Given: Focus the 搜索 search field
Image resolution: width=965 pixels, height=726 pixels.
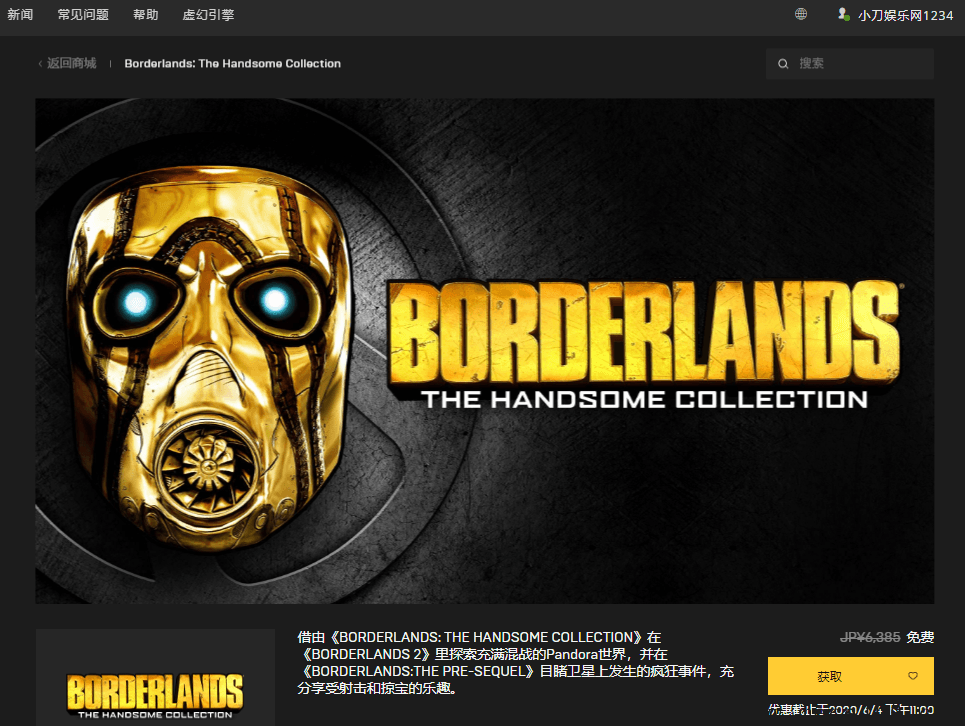Looking at the screenshot, I should coord(860,64).
